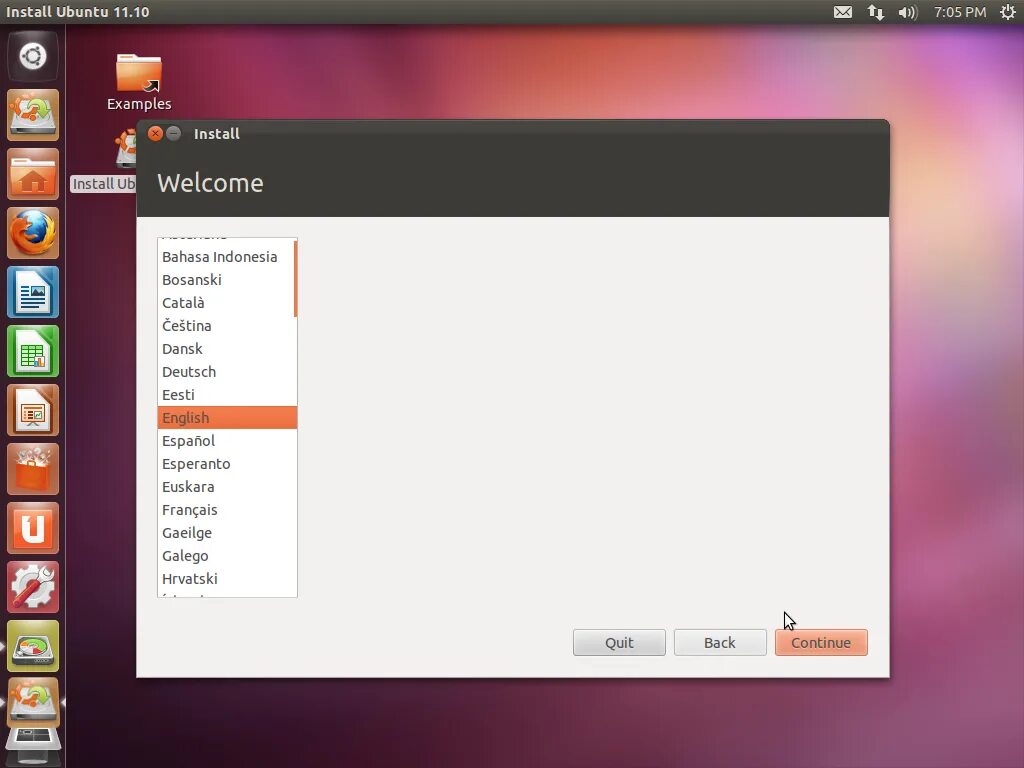Choose Català as the language
Image resolution: width=1024 pixels, height=768 pixels.
(x=225, y=302)
